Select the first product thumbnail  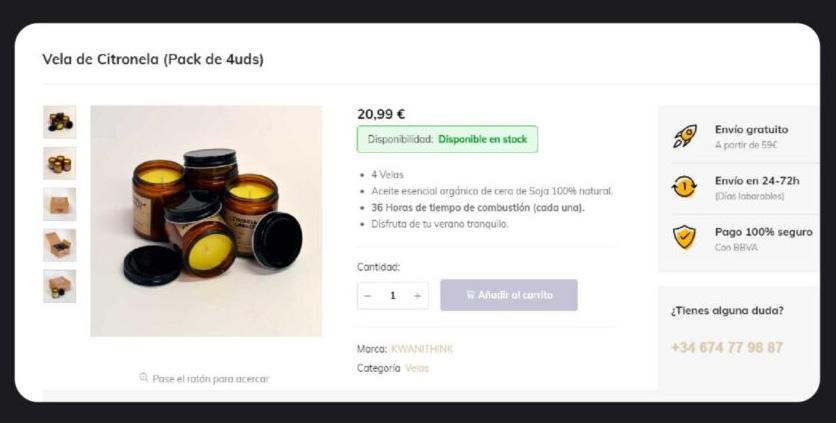coord(59,122)
